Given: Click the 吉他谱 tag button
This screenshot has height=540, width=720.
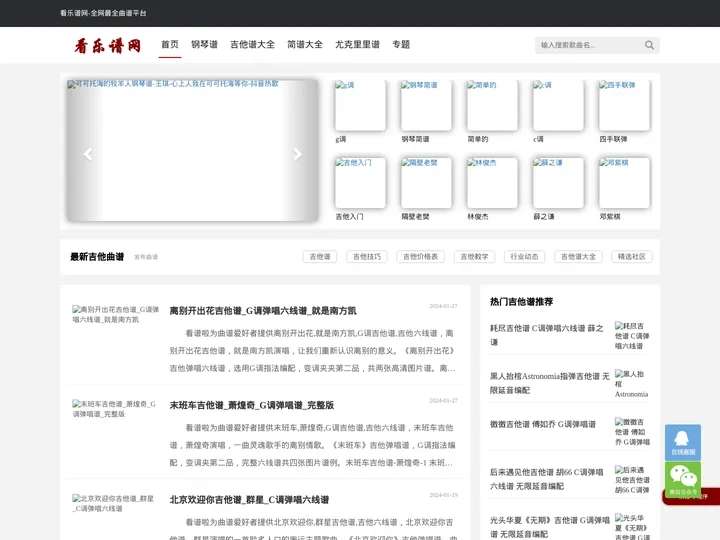Looking at the screenshot, I should pyautogui.click(x=320, y=257).
